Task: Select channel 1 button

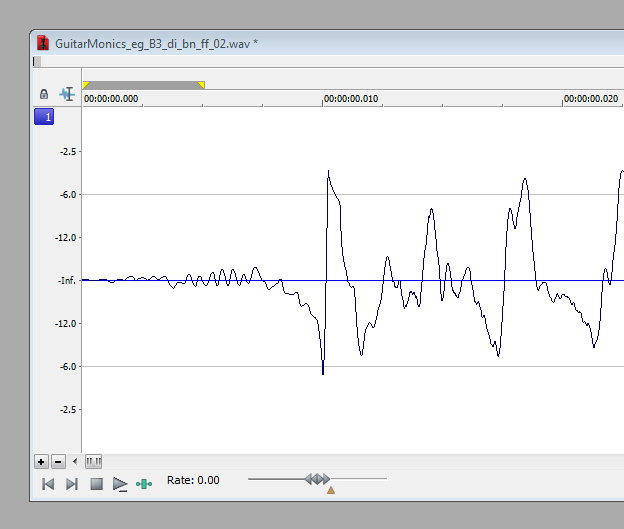Action: [44, 117]
